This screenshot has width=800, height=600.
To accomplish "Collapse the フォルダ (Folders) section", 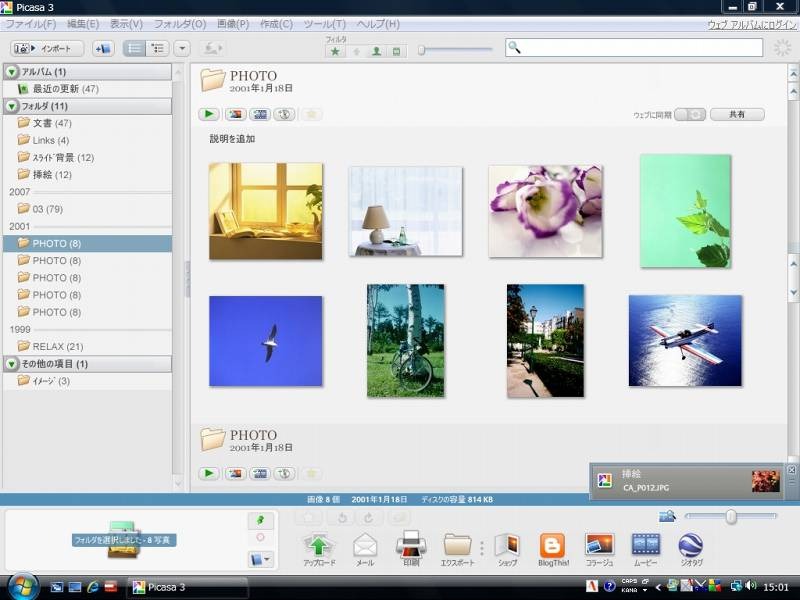I will [x=12, y=106].
